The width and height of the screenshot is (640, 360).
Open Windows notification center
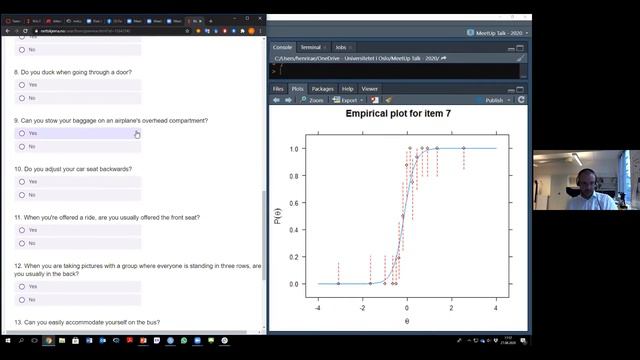tap(524, 340)
